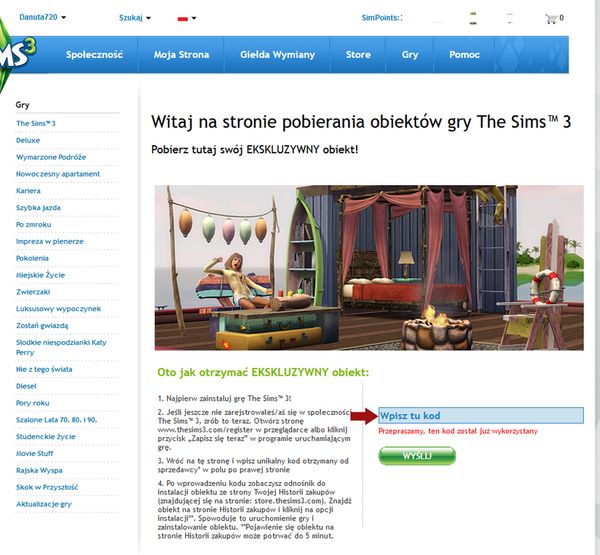Open the Polish flag language selector

(x=187, y=18)
